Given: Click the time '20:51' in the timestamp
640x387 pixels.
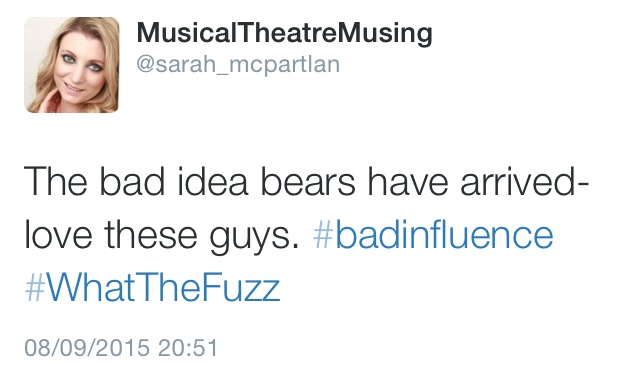Looking at the screenshot, I should tap(188, 348).
